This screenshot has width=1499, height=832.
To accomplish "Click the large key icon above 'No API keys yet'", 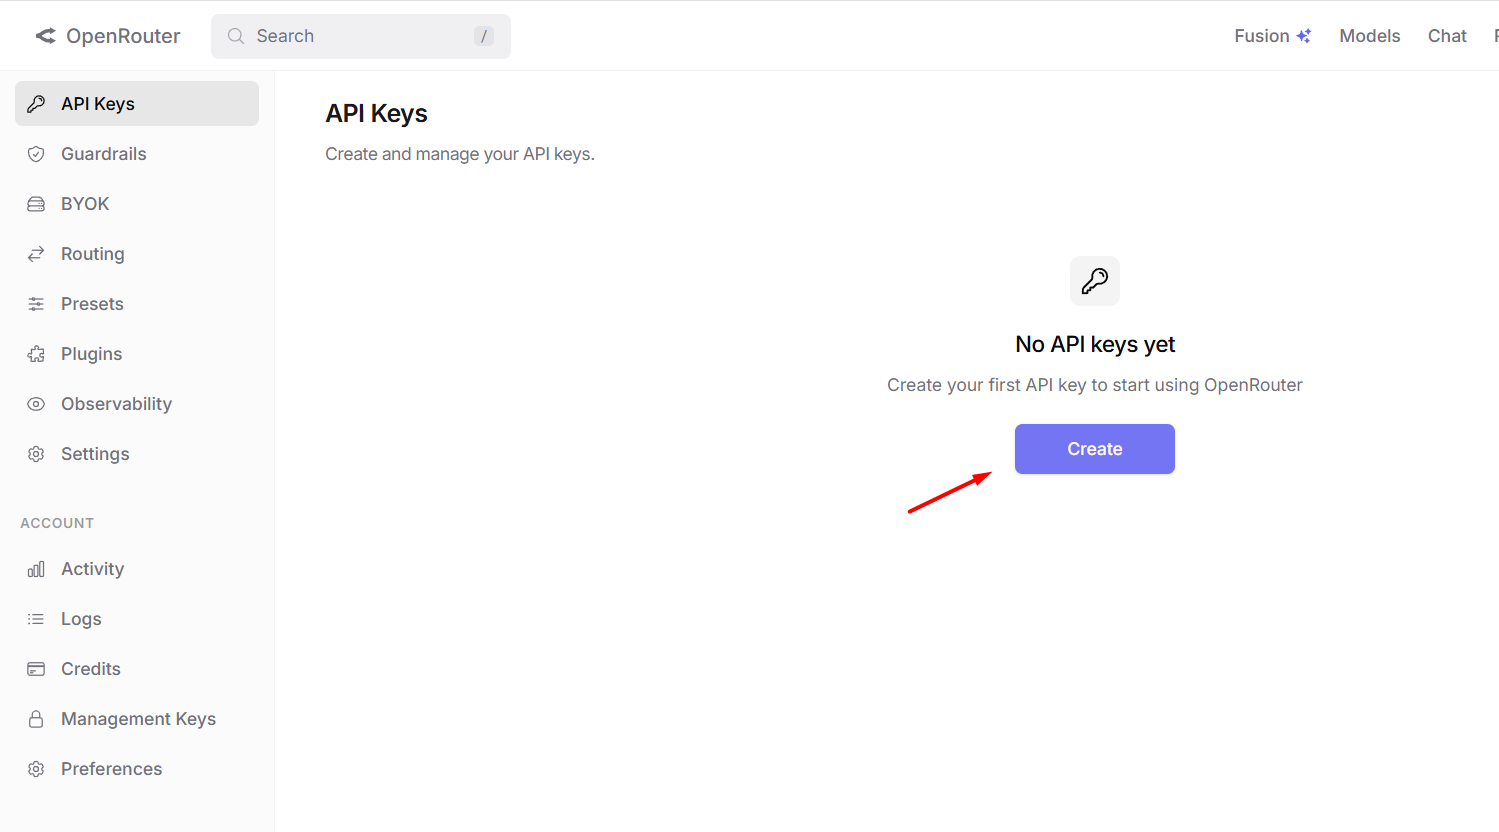I will tap(1094, 281).
